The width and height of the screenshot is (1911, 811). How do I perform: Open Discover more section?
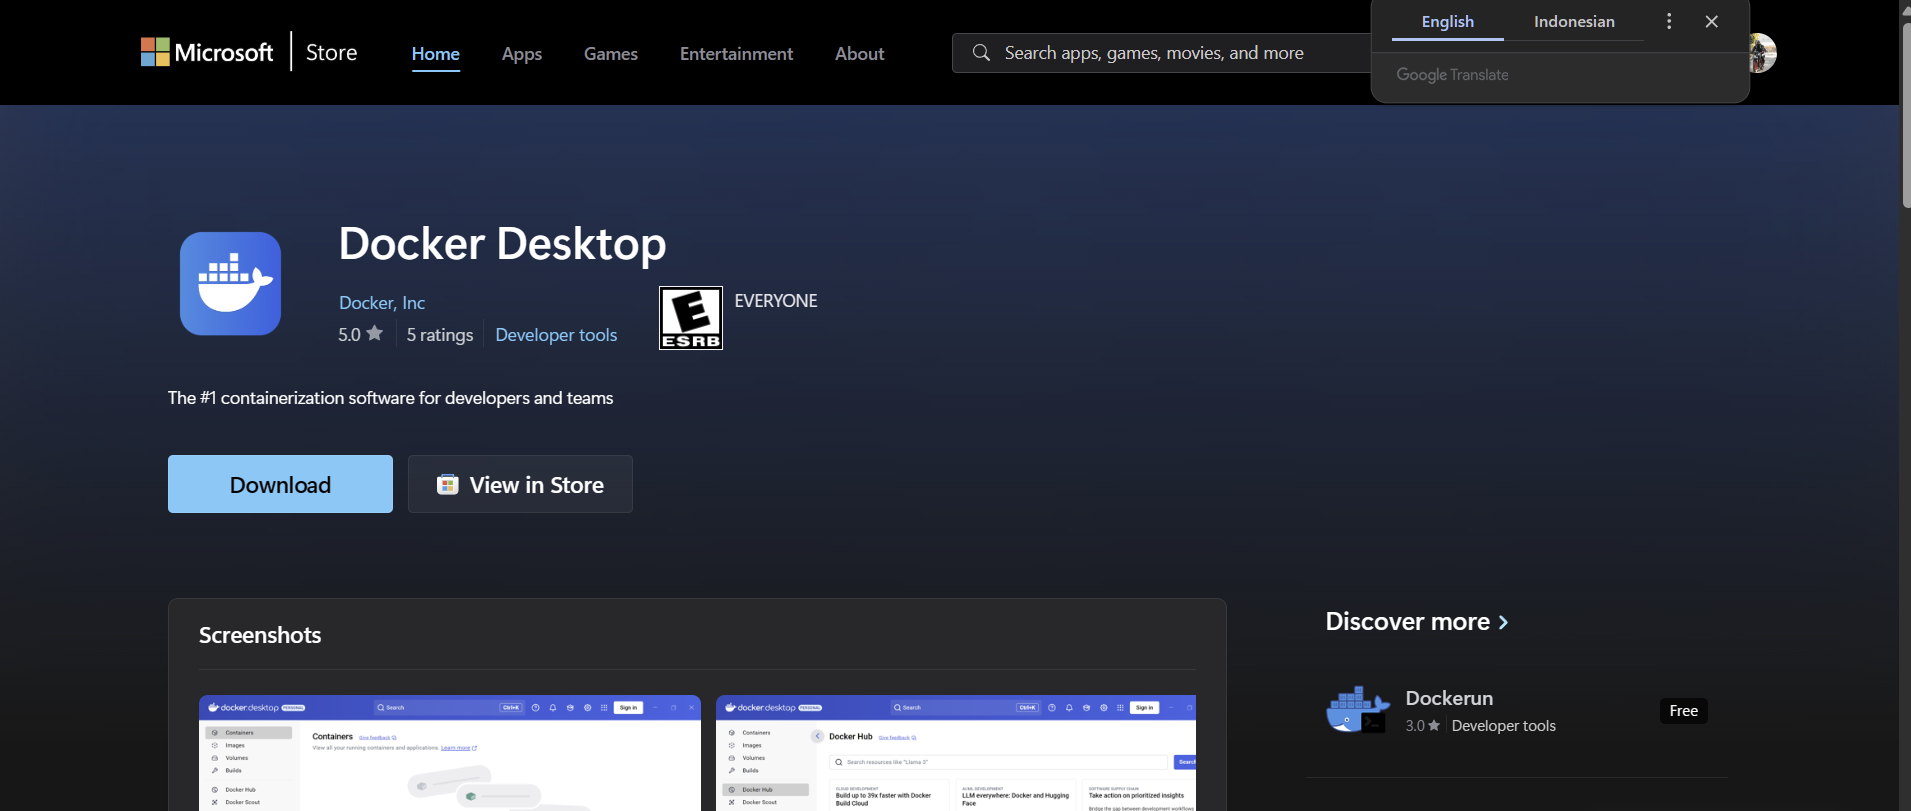[x=1416, y=621]
